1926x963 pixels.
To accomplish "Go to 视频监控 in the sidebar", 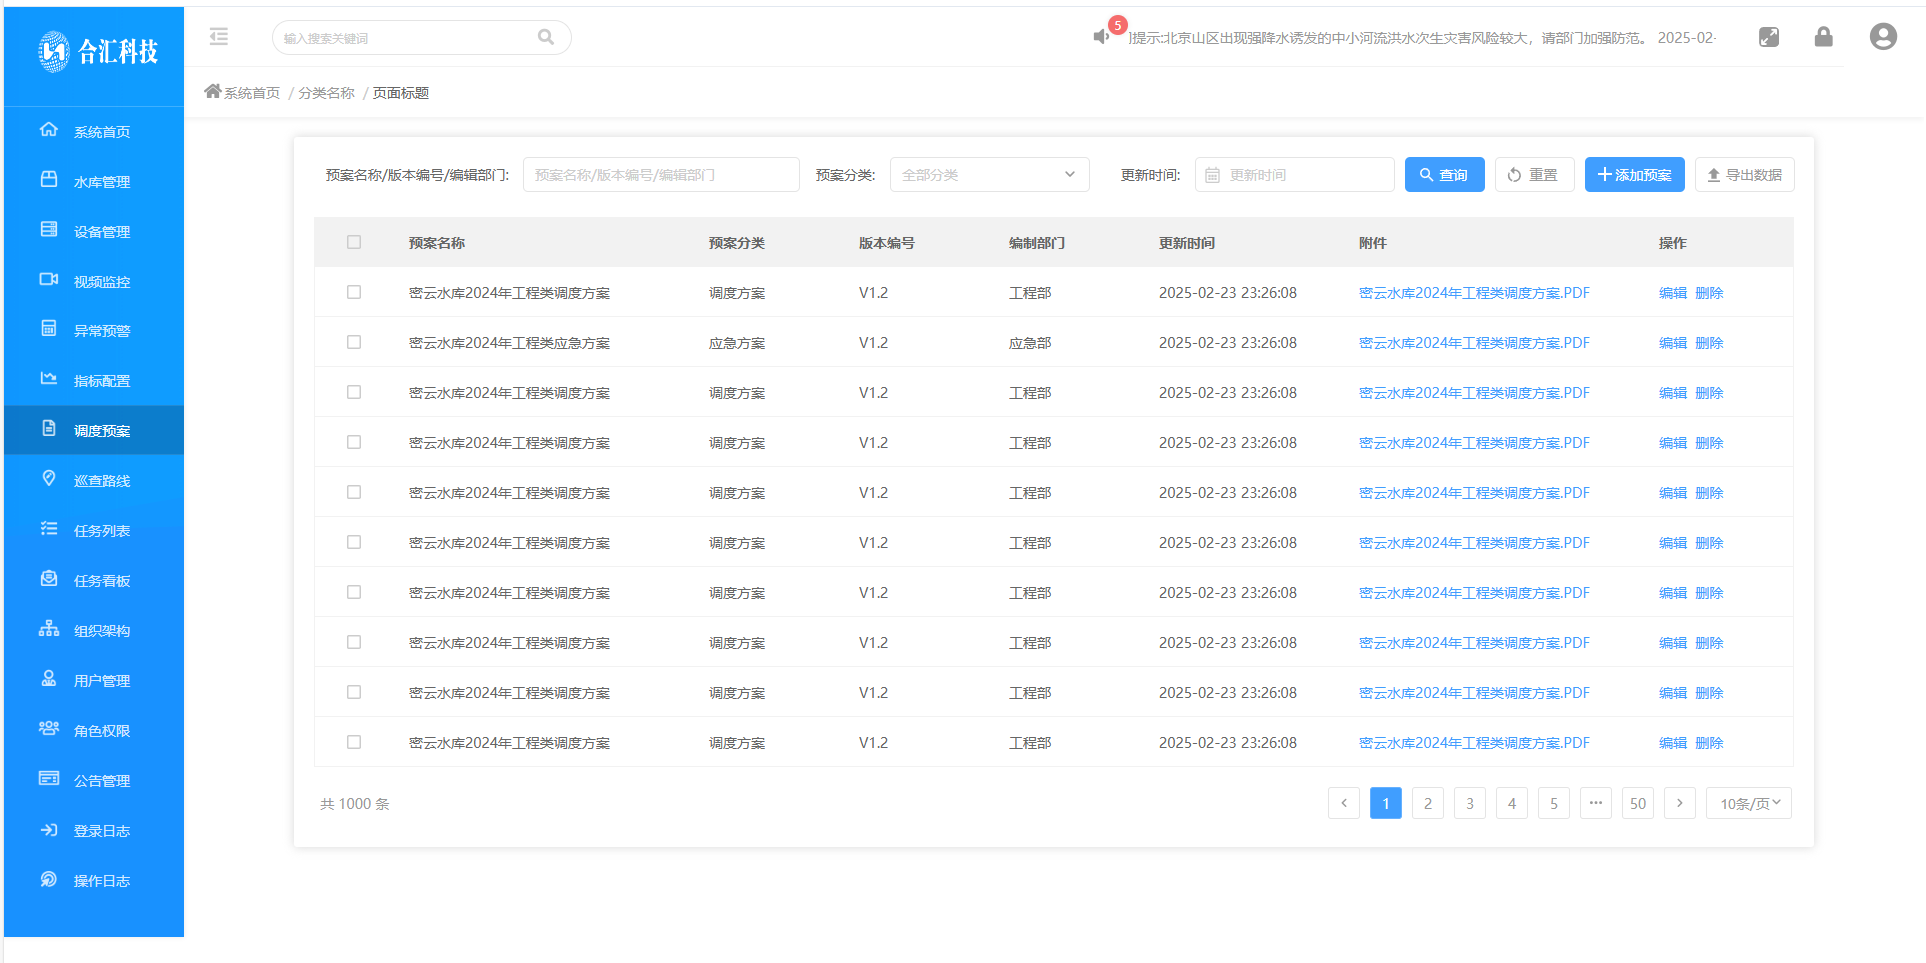I will 101,282.
